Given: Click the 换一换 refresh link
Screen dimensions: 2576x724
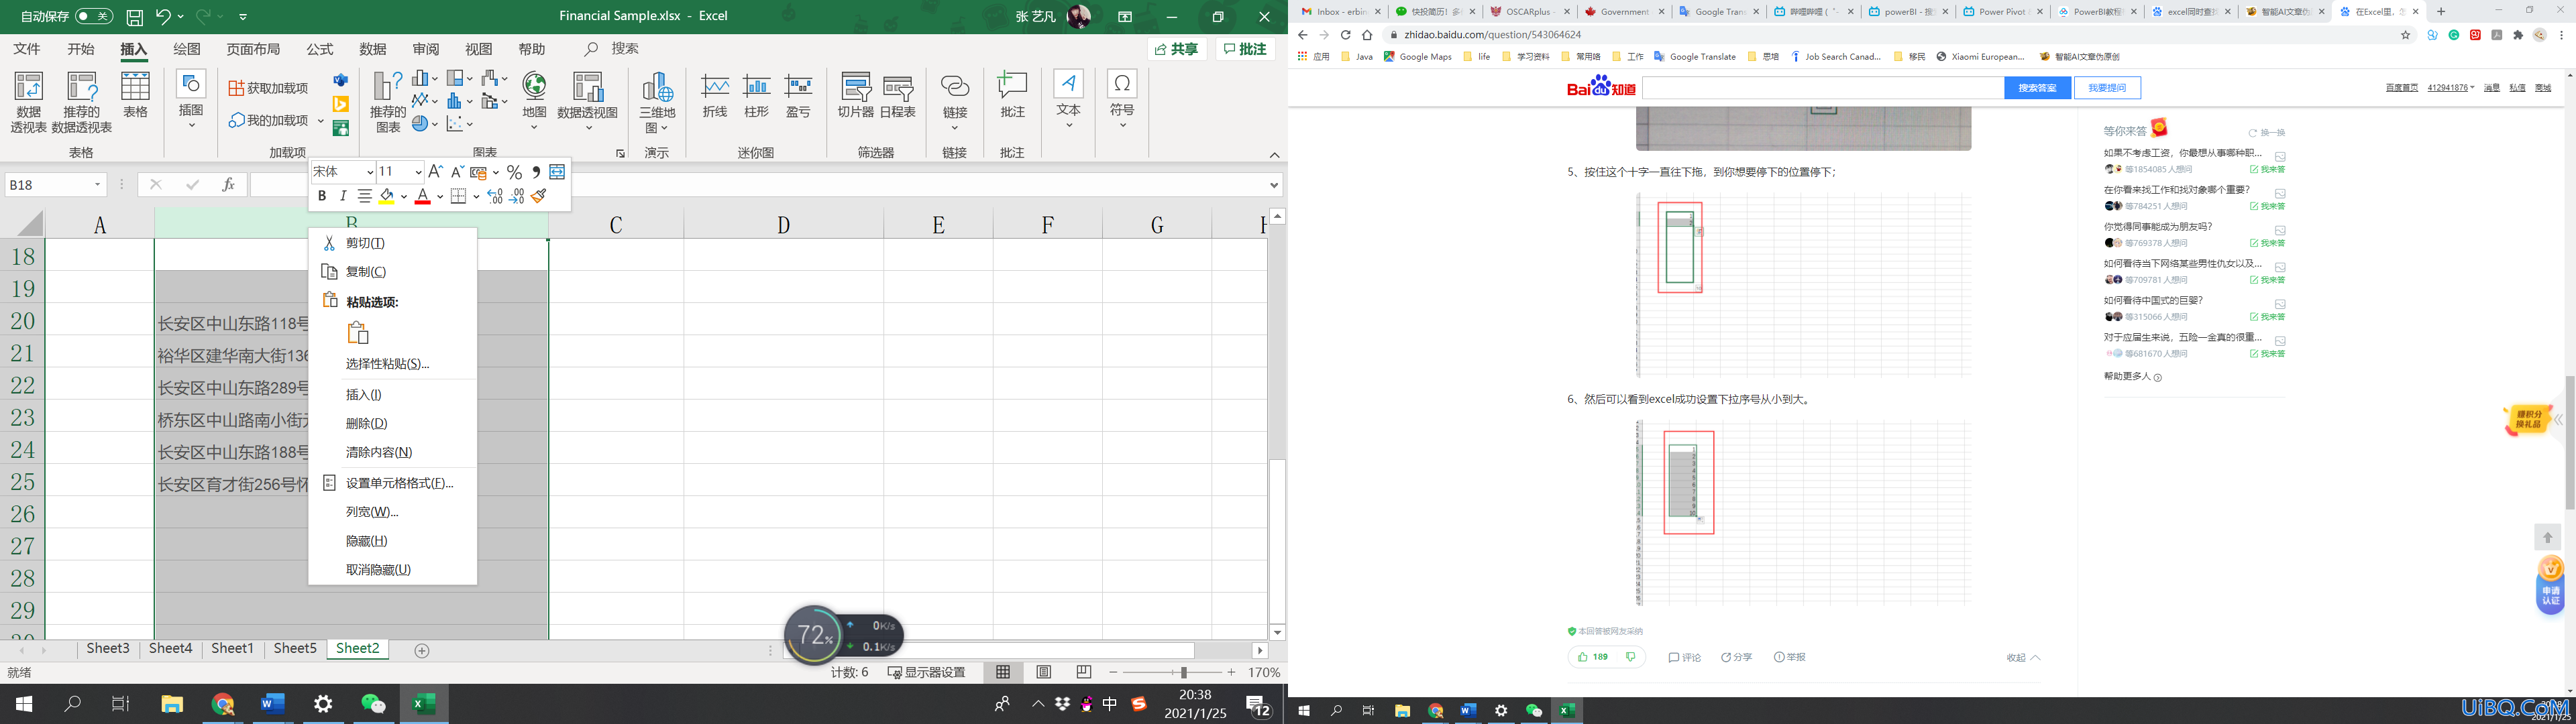Looking at the screenshot, I should [2266, 133].
